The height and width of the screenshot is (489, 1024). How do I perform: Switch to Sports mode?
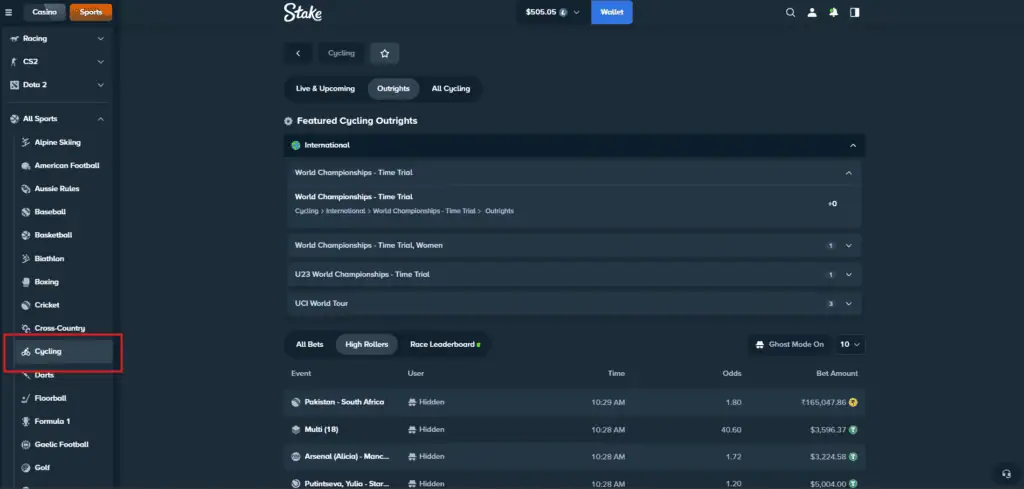91,12
